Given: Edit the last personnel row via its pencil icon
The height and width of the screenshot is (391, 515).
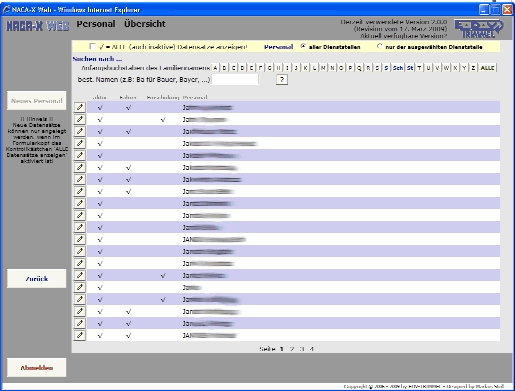Looking at the screenshot, I should (80, 335).
